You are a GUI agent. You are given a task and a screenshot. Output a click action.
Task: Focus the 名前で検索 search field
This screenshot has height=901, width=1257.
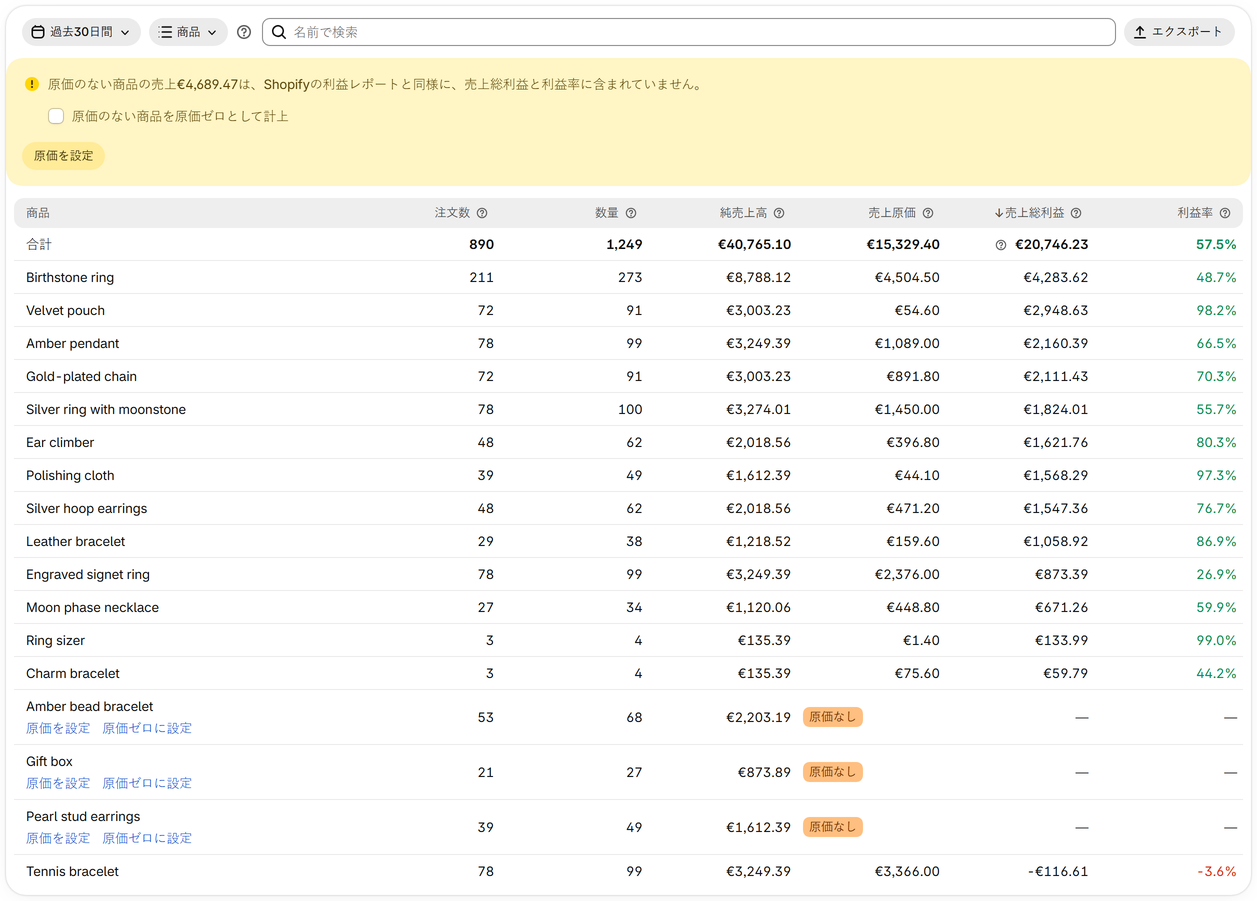click(x=689, y=32)
